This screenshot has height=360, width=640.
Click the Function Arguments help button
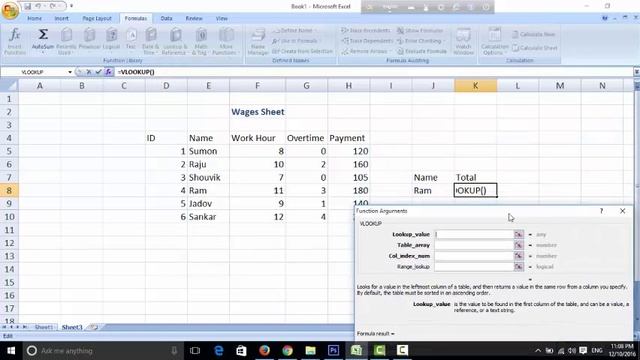click(x=601, y=211)
